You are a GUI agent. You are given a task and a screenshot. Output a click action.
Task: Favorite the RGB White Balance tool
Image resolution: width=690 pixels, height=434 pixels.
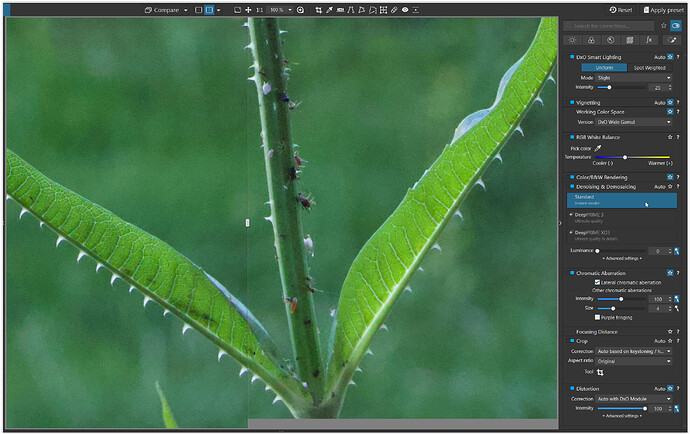[x=670, y=137]
